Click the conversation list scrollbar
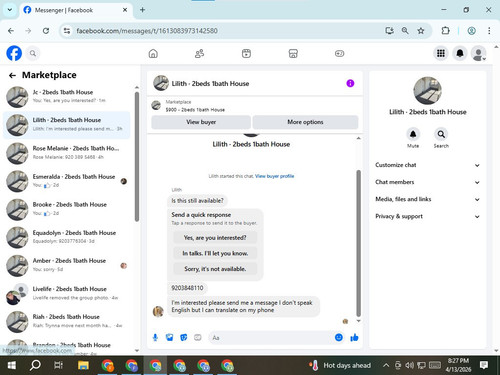Image resolution: width=500 pixels, height=375 pixels. tap(137, 157)
